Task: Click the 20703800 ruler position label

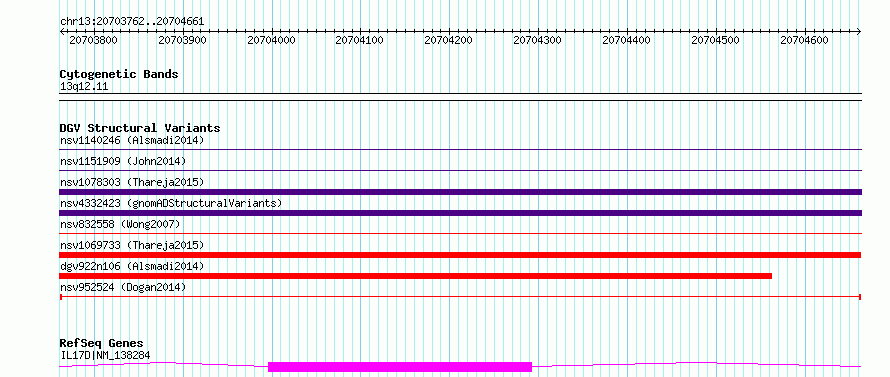Action: 93,40
